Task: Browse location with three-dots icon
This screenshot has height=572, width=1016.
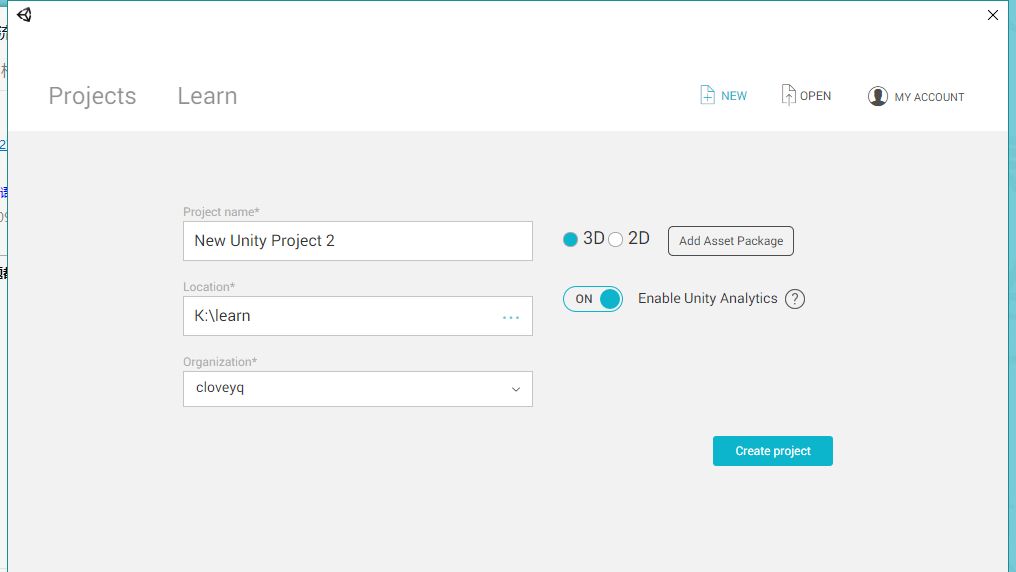Action: coord(511,317)
